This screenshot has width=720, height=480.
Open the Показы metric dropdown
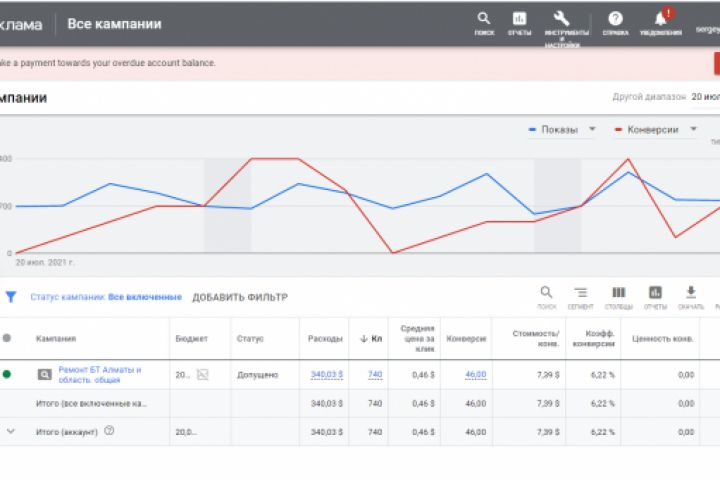(592, 129)
